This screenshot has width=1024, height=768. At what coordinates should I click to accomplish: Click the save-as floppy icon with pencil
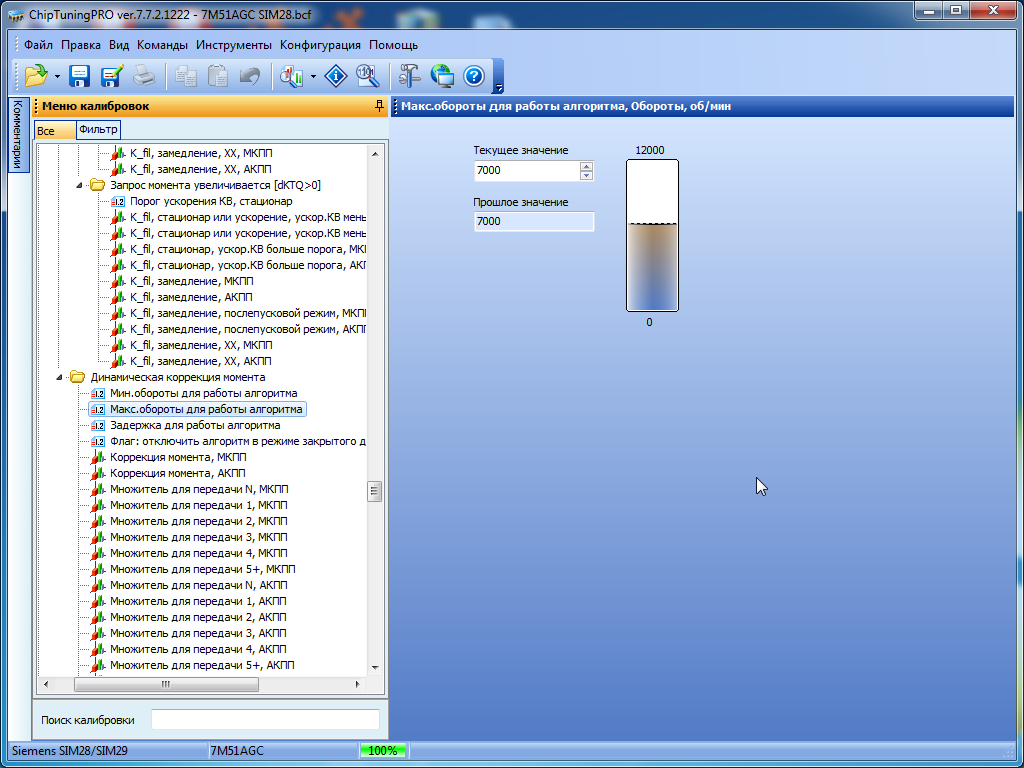click(112, 75)
